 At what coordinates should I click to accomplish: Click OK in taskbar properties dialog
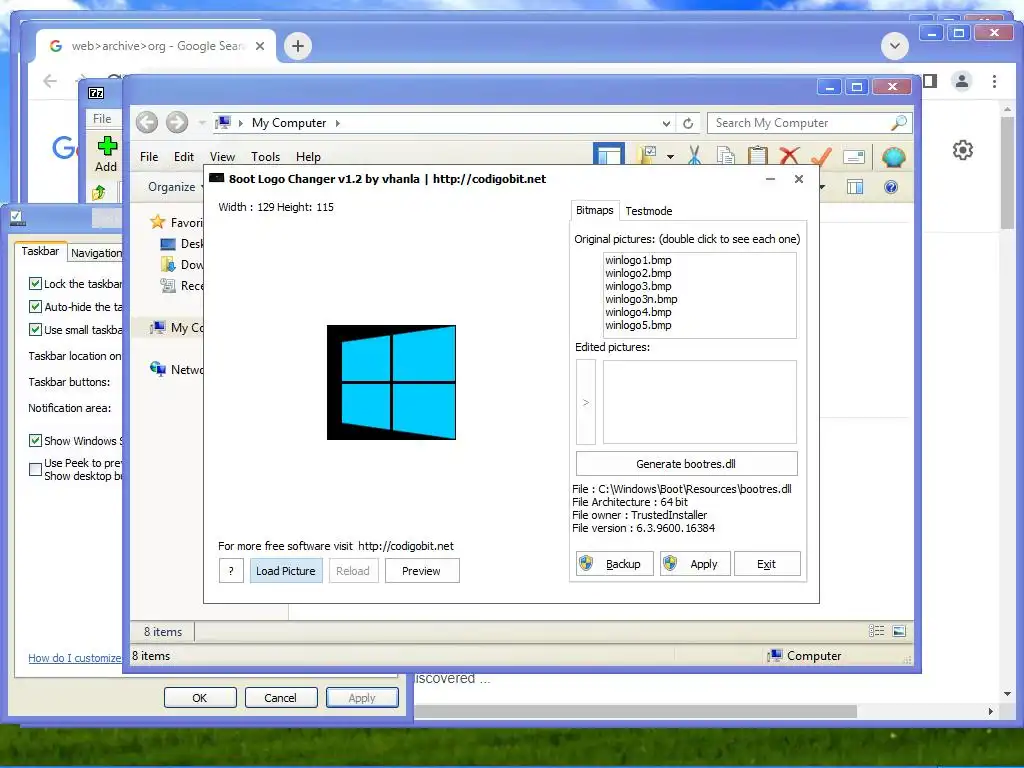point(200,697)
